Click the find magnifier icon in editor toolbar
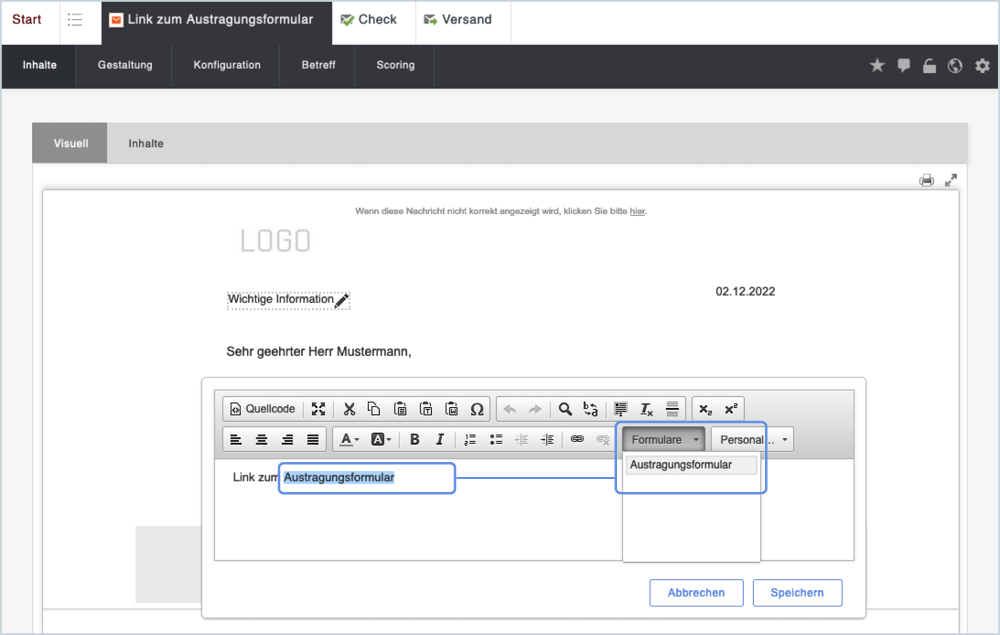The width and height of the screenshot is (1000, 635). click(x=565, y=409)
